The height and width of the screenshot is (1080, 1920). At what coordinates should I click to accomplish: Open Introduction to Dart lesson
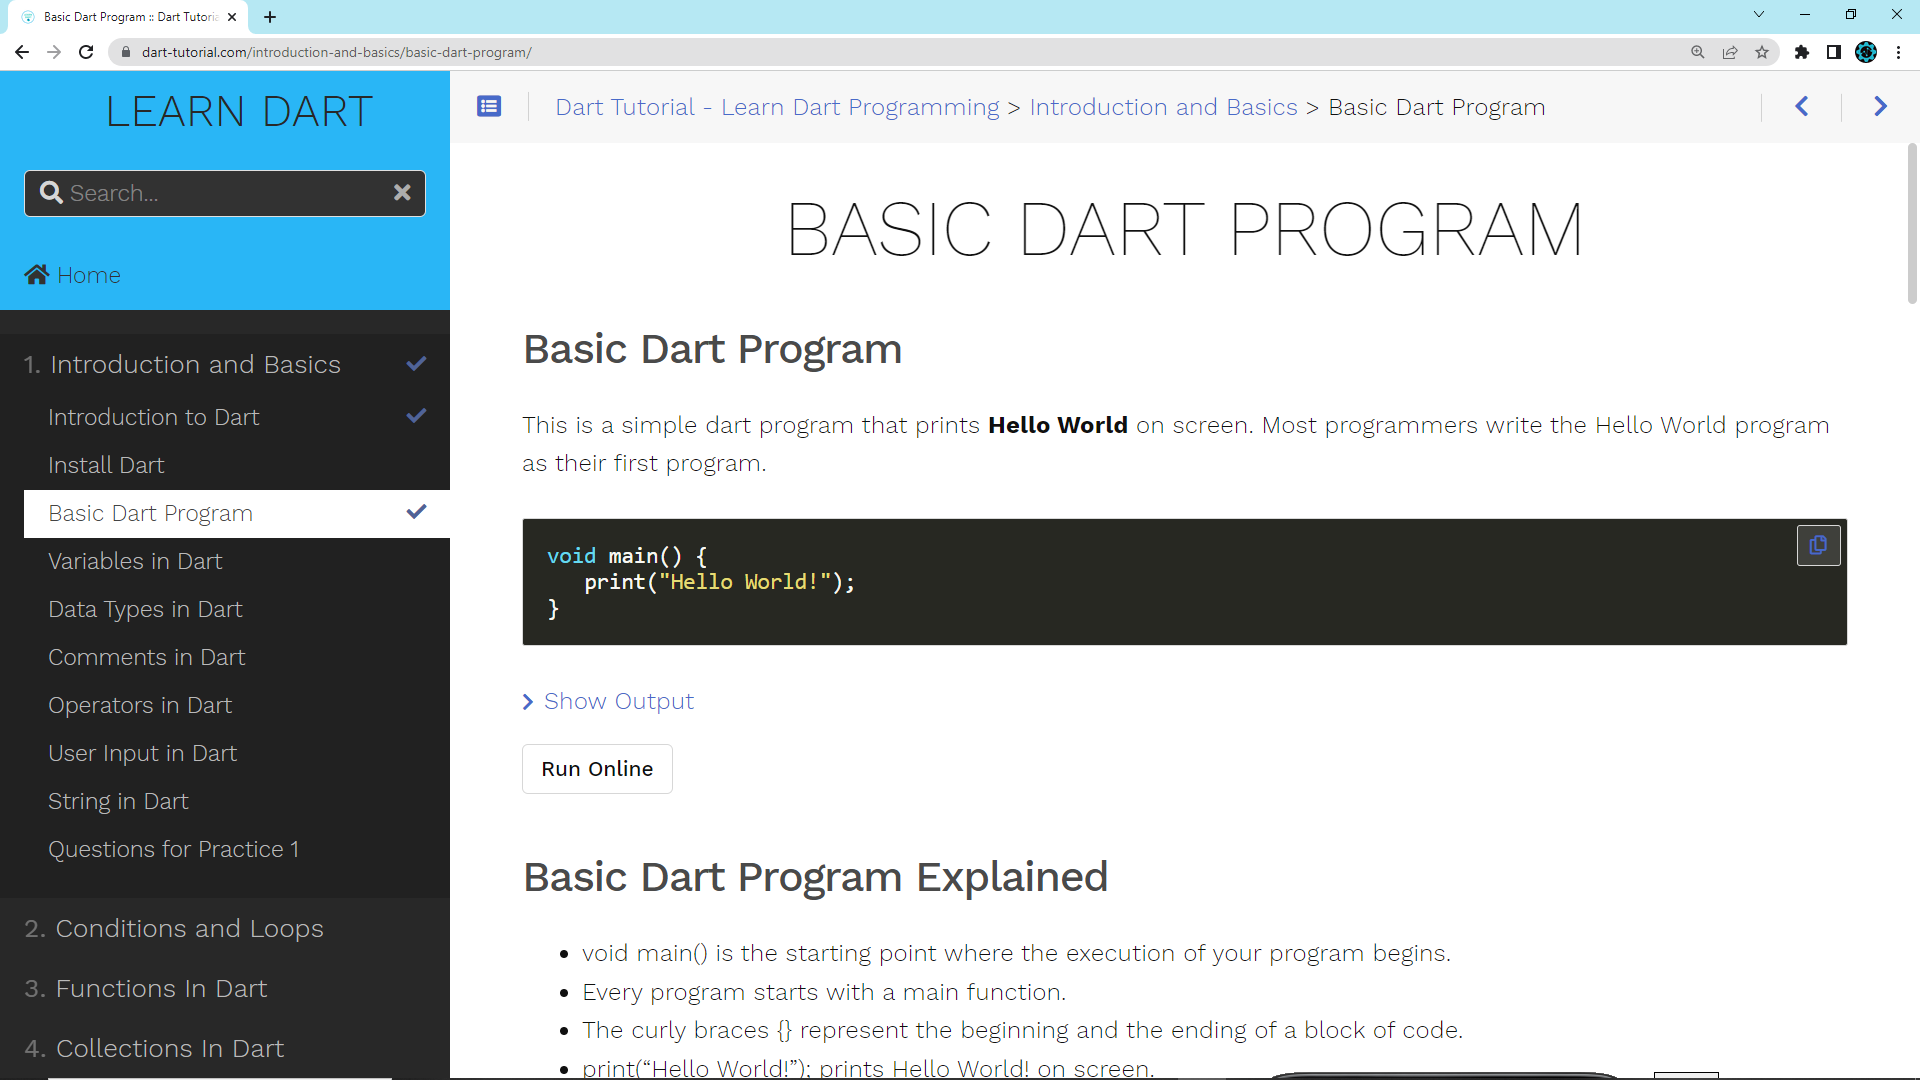[x=153, y=417]
